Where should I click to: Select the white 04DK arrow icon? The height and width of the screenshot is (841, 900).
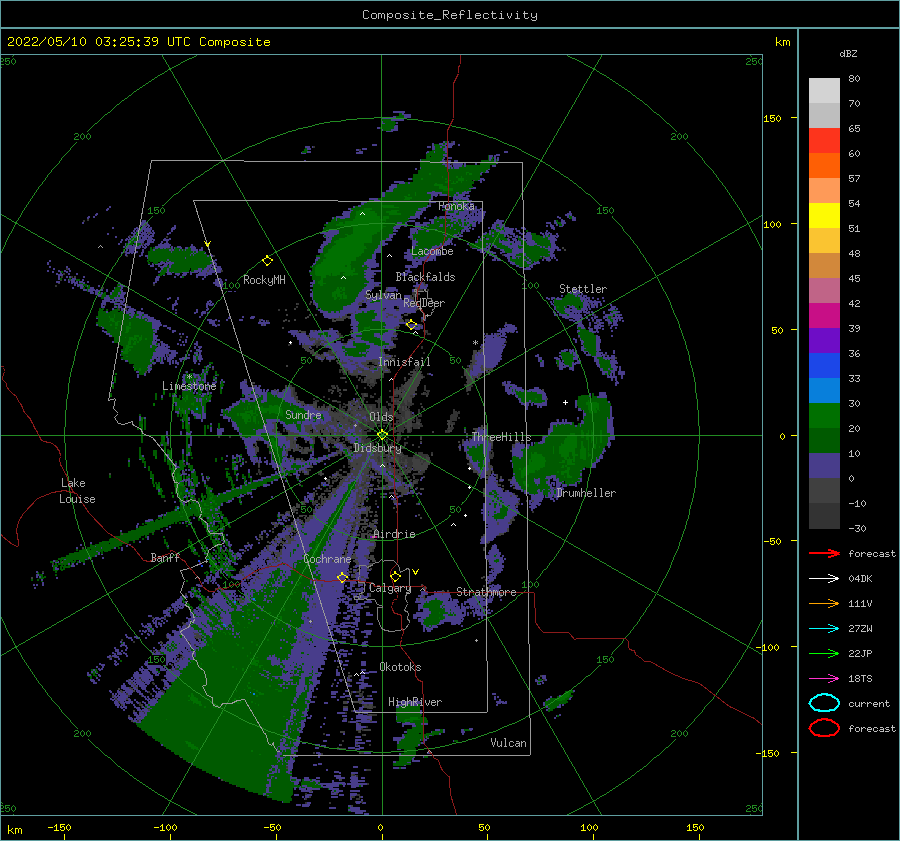point(824,579)
